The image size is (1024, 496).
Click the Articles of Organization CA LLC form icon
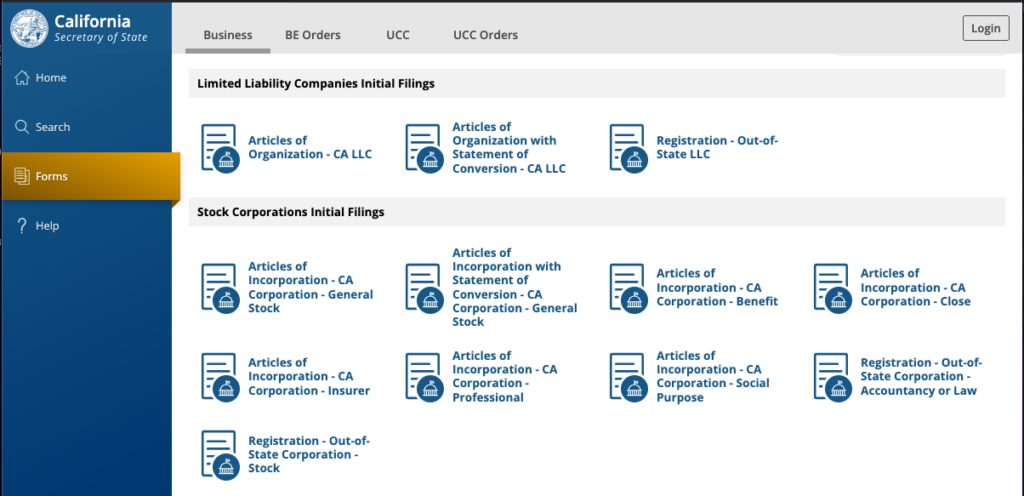219,148
